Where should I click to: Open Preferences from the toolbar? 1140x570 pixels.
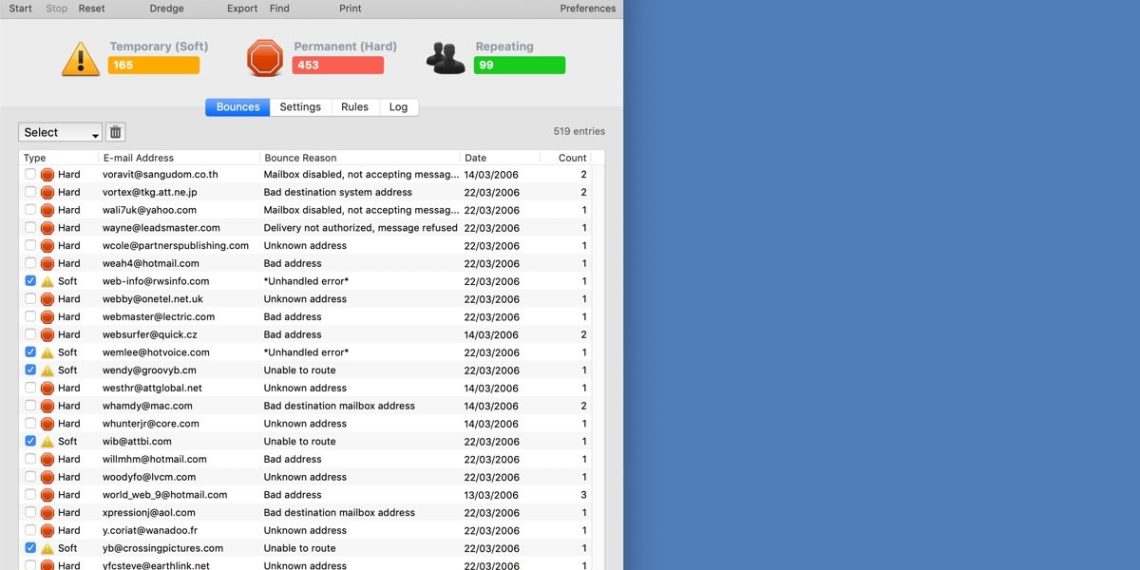pos(587,8)
